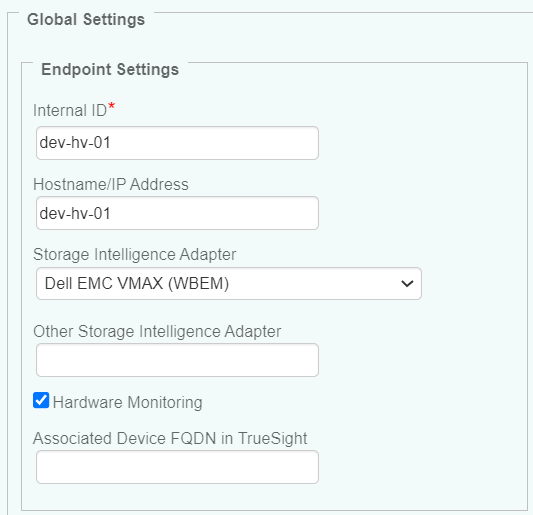Click the Internal ID input field
Image resolution: width=533 pixels, height=515 pixels.
177,143
